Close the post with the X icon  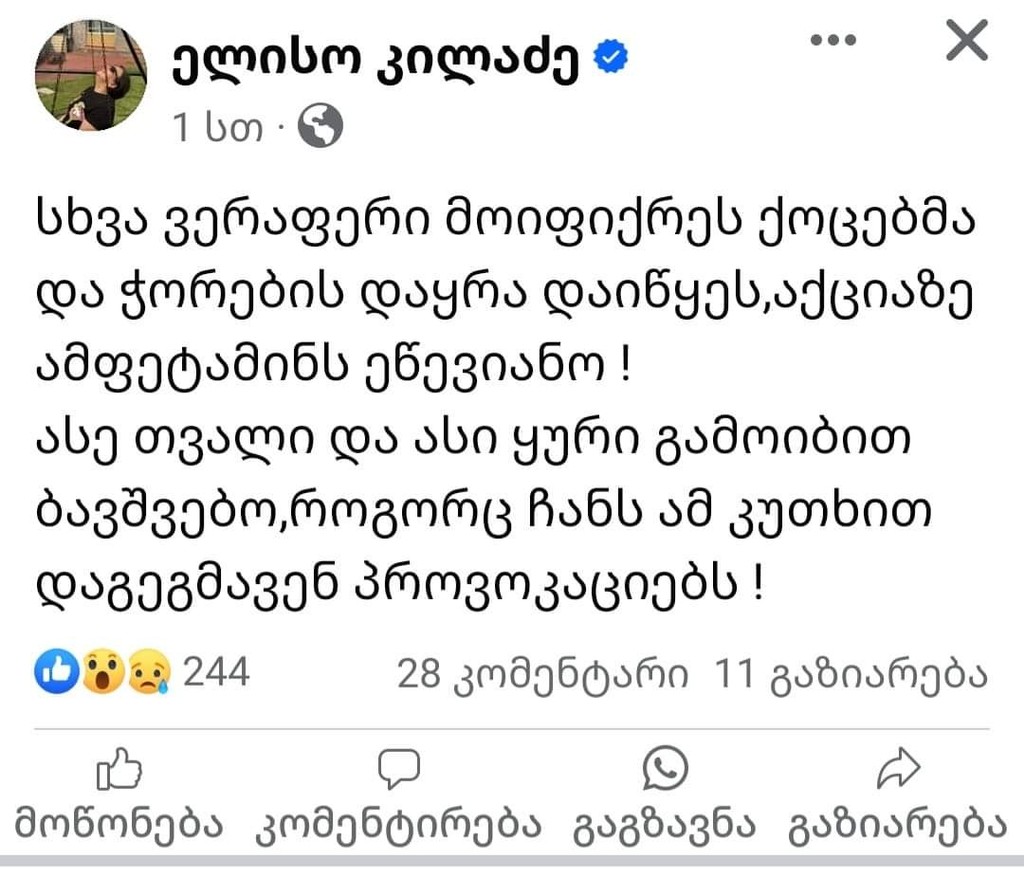[966, 41]
